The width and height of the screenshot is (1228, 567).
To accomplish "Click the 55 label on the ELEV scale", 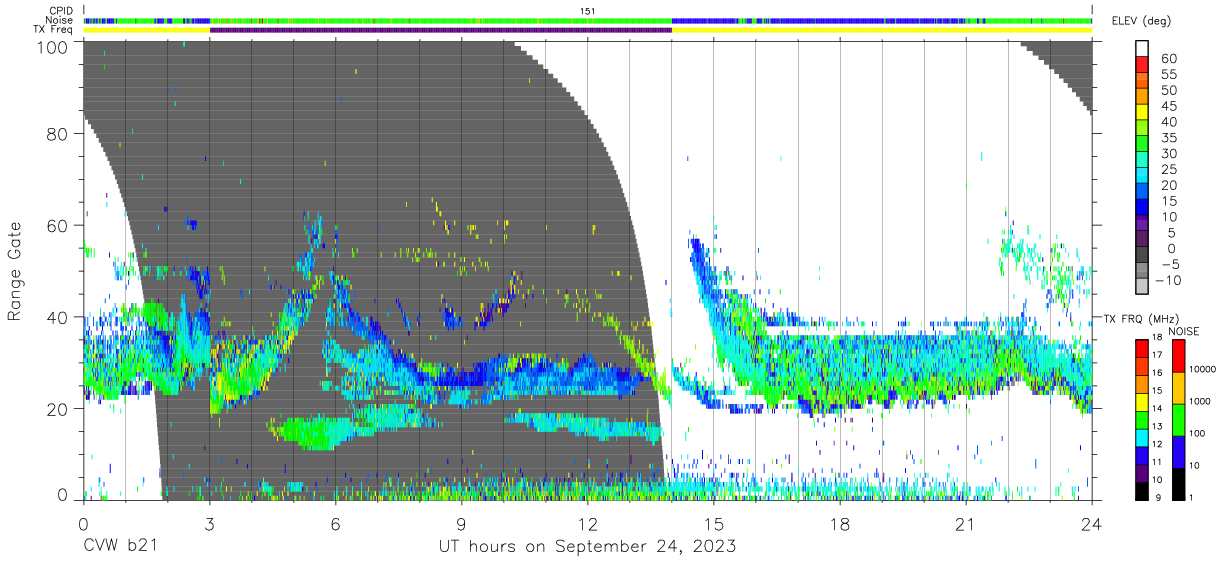I will (1168, 74).
